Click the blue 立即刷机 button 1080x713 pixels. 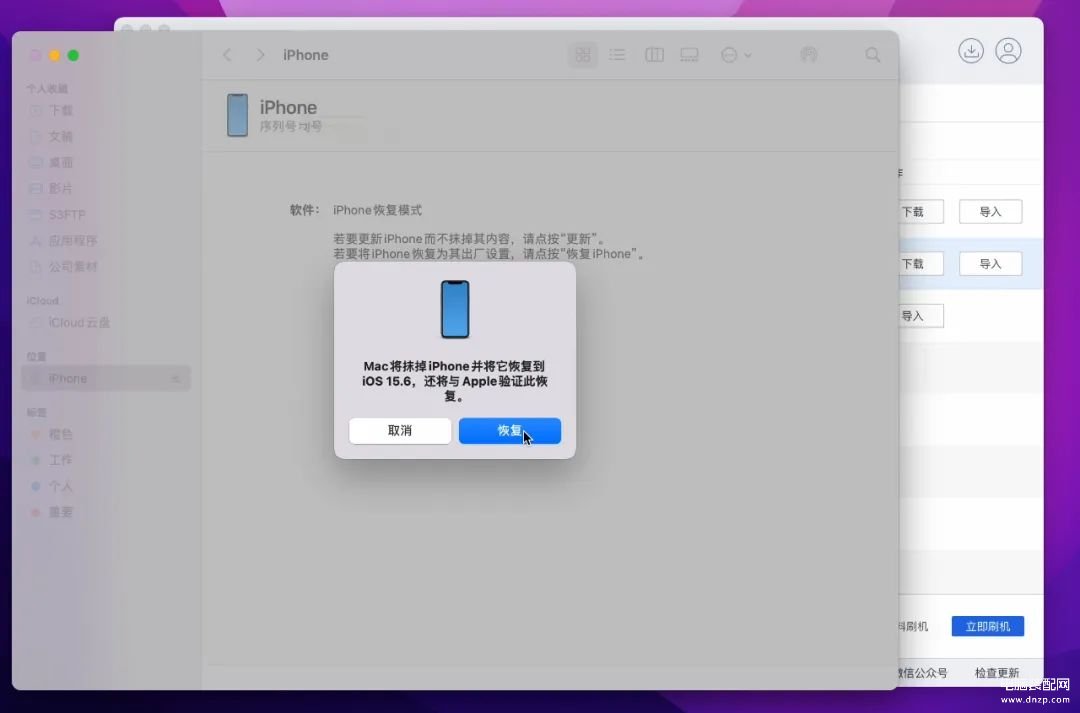click(988, 626)
